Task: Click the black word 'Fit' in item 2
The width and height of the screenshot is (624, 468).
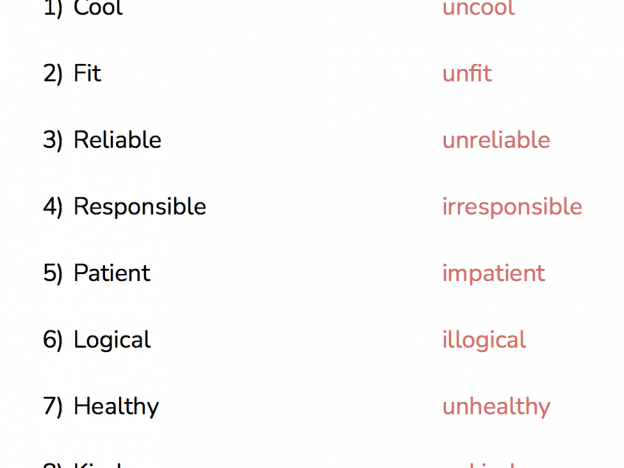Action: pyautogui.click(x=87, y=73)
